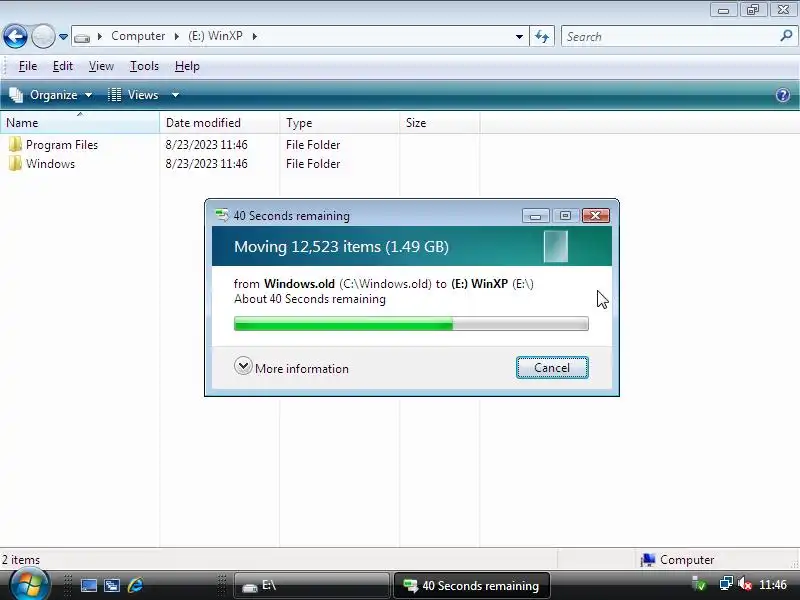Sort by Date modified column
Image resolution: width=800 pixels, height=600 pixels.
[220, 123]
